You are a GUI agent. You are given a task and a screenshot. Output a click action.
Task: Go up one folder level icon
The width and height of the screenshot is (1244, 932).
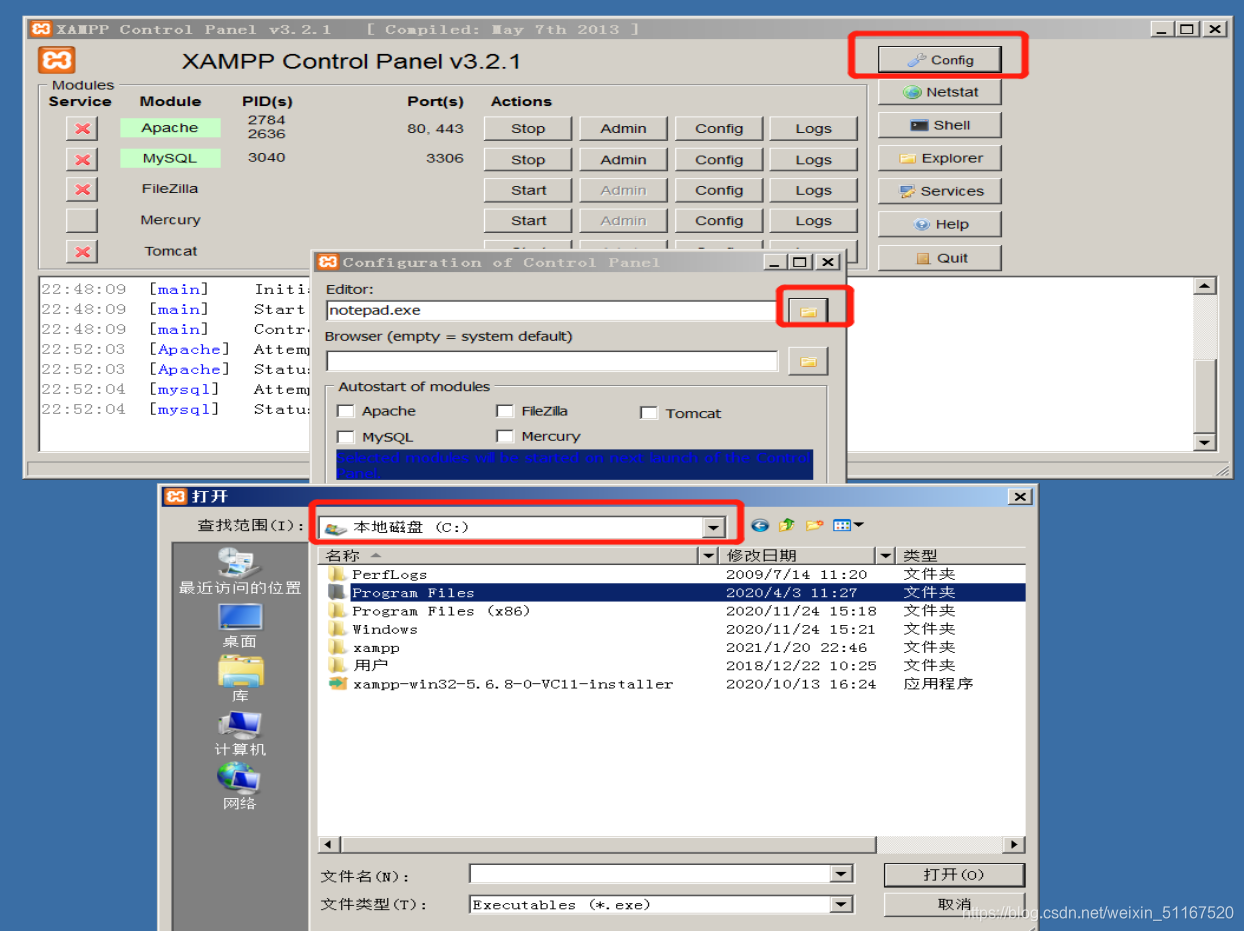[x=788, y=525]
